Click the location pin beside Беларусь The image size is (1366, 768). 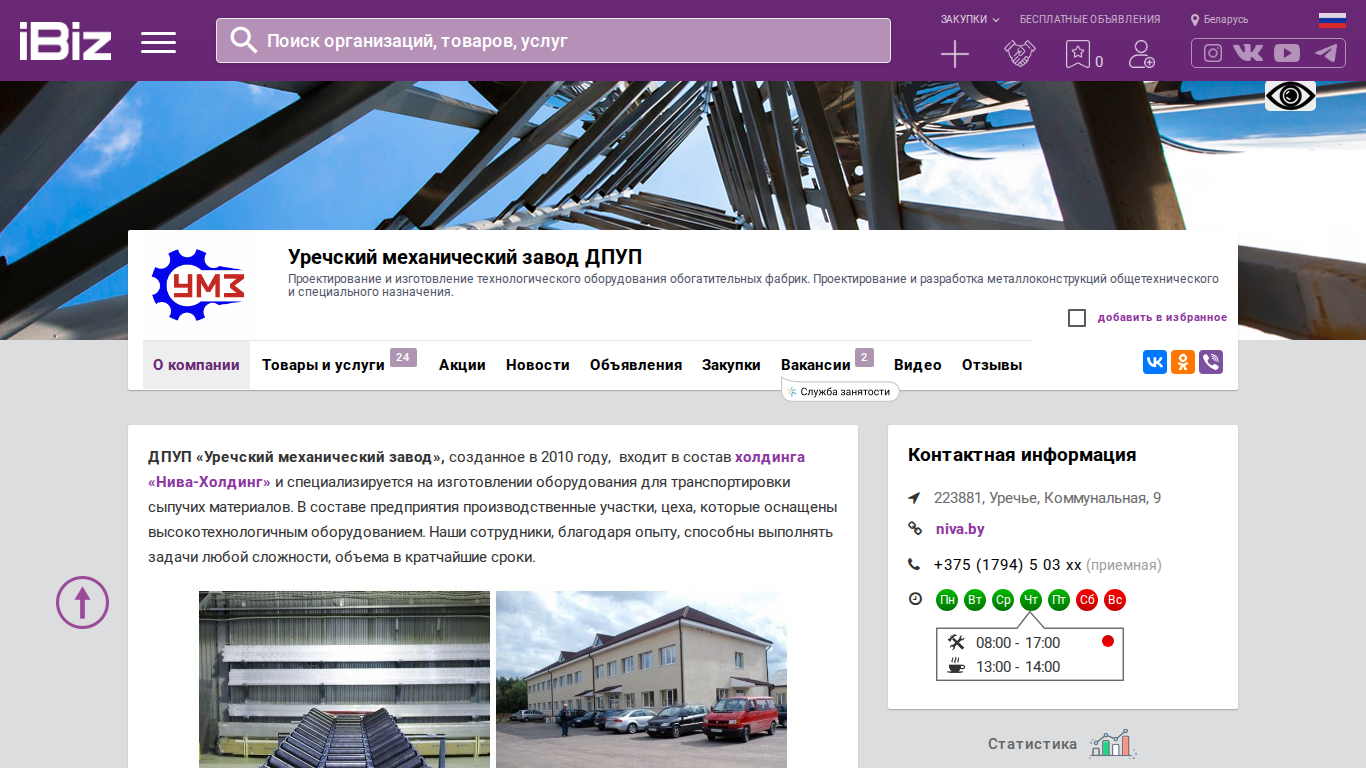[x=1195, y=20]
